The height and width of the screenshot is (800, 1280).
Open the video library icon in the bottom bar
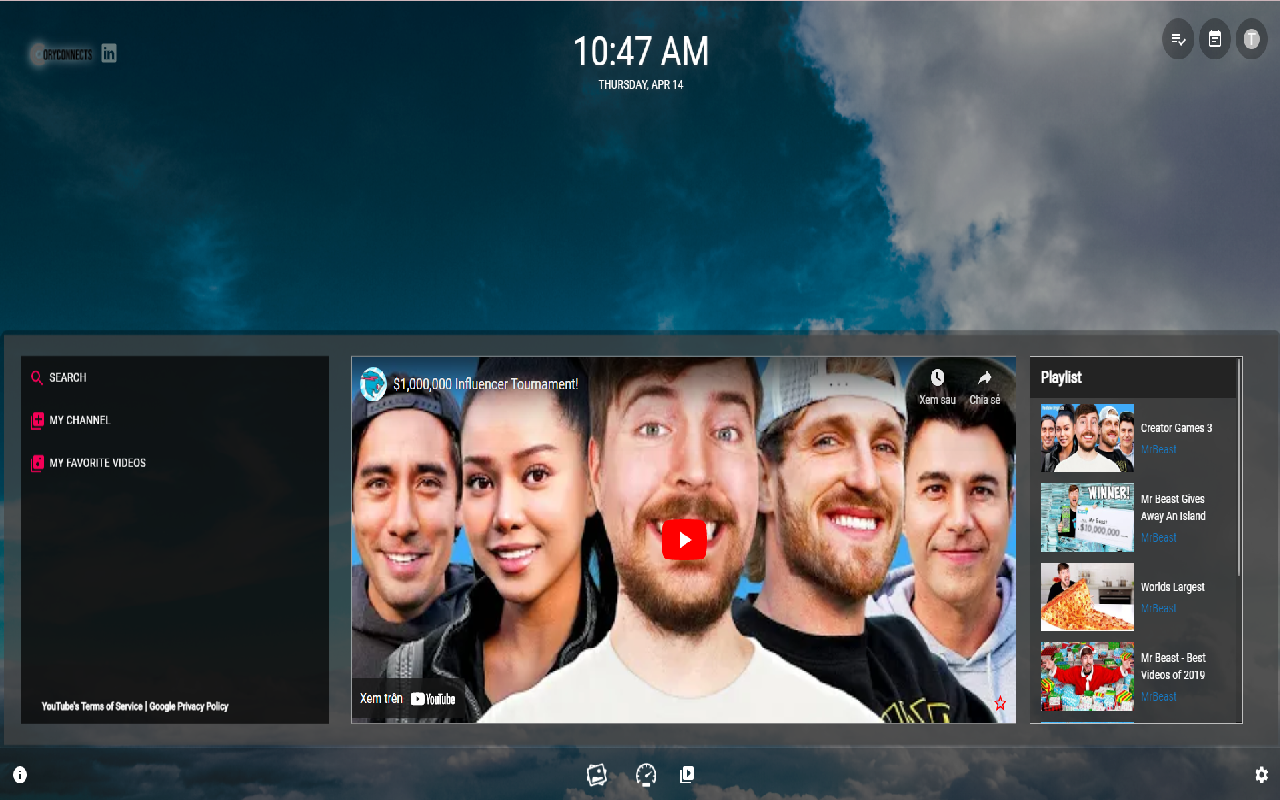pyautogui.click(x=687, y=775)
